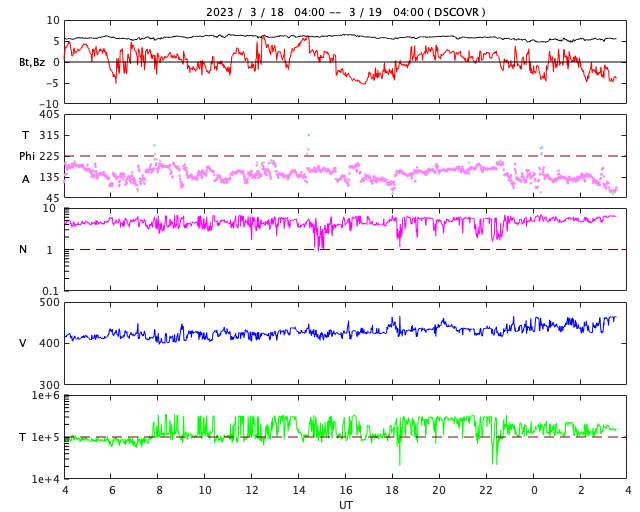Click the "T" label beside 1e+5
This screenshot has width=640, height=512.
tap(23, 437)
